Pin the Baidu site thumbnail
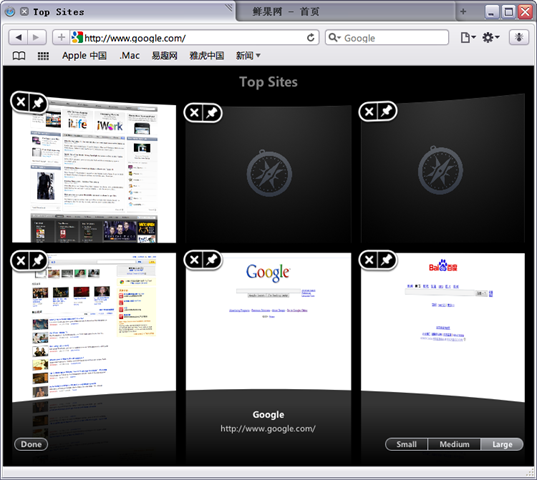 point(387,260)
